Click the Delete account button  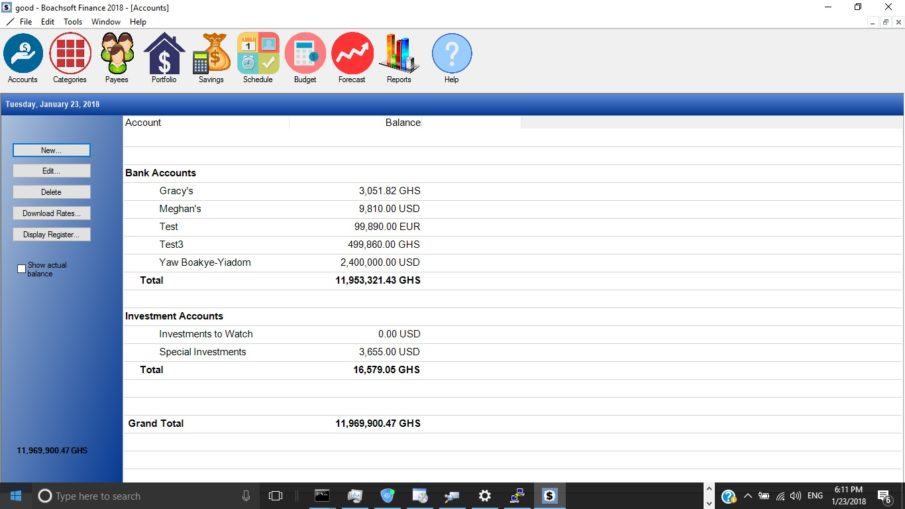click(51, 192)
